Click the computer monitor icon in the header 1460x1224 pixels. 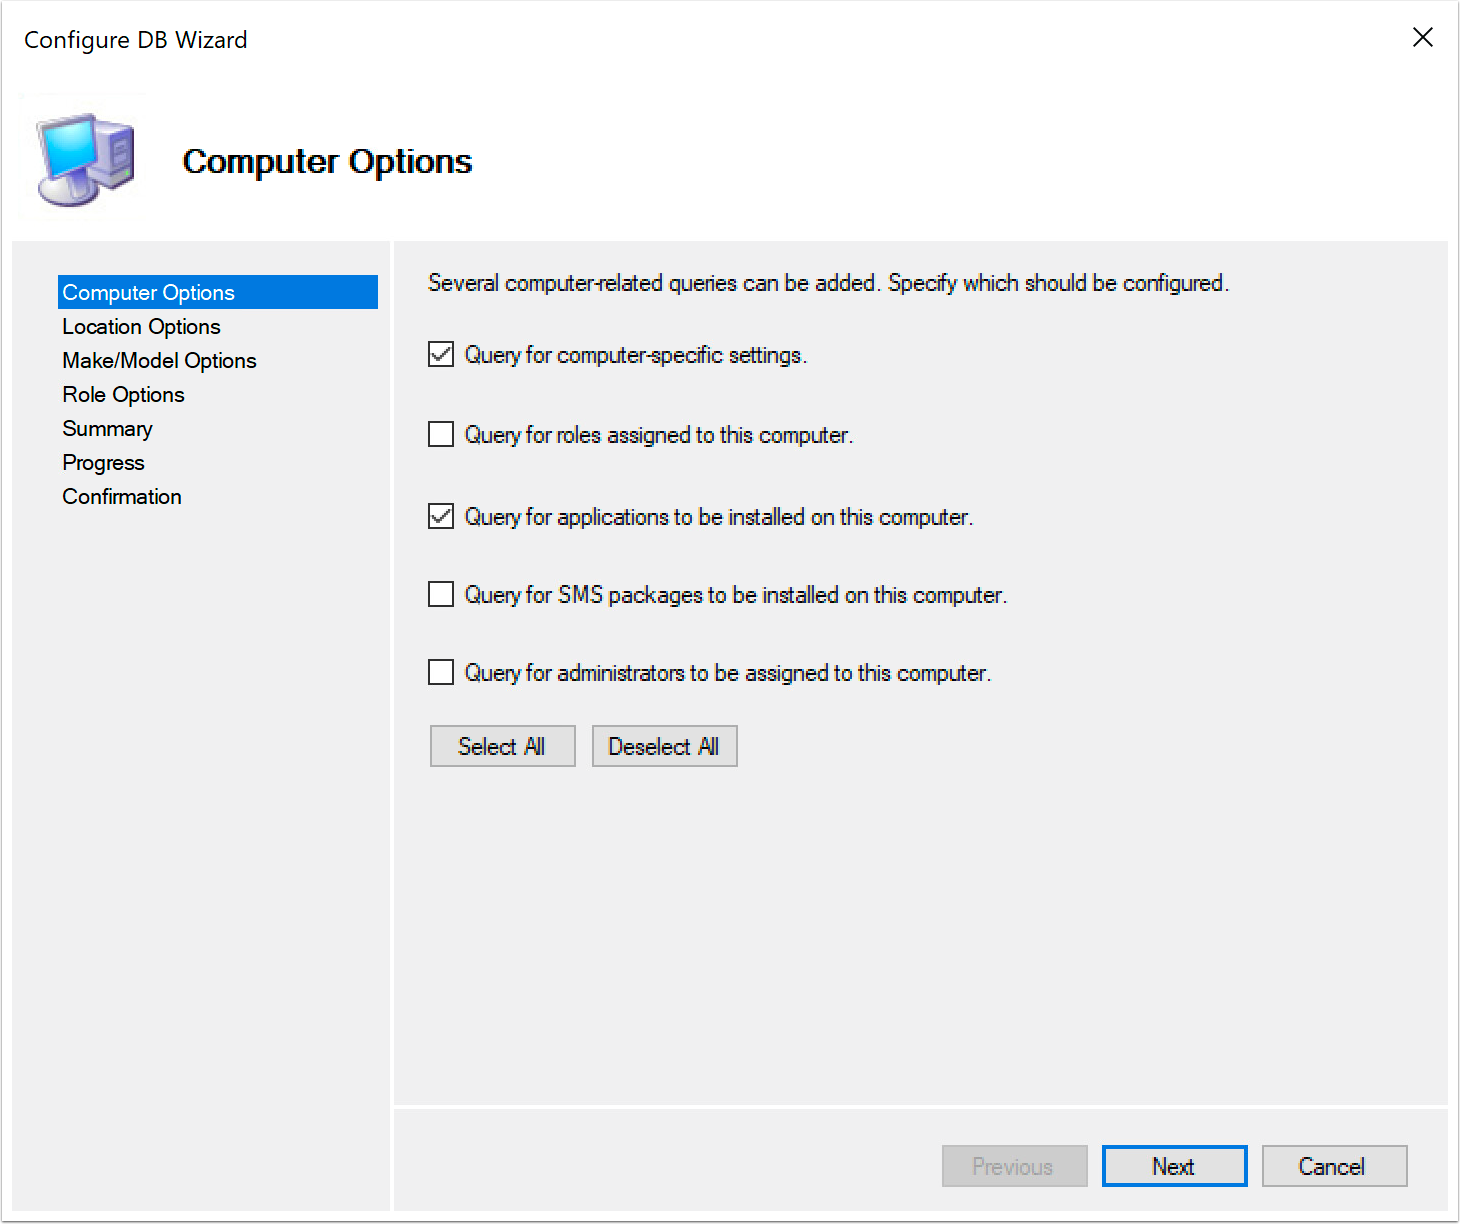pos(85,155)
